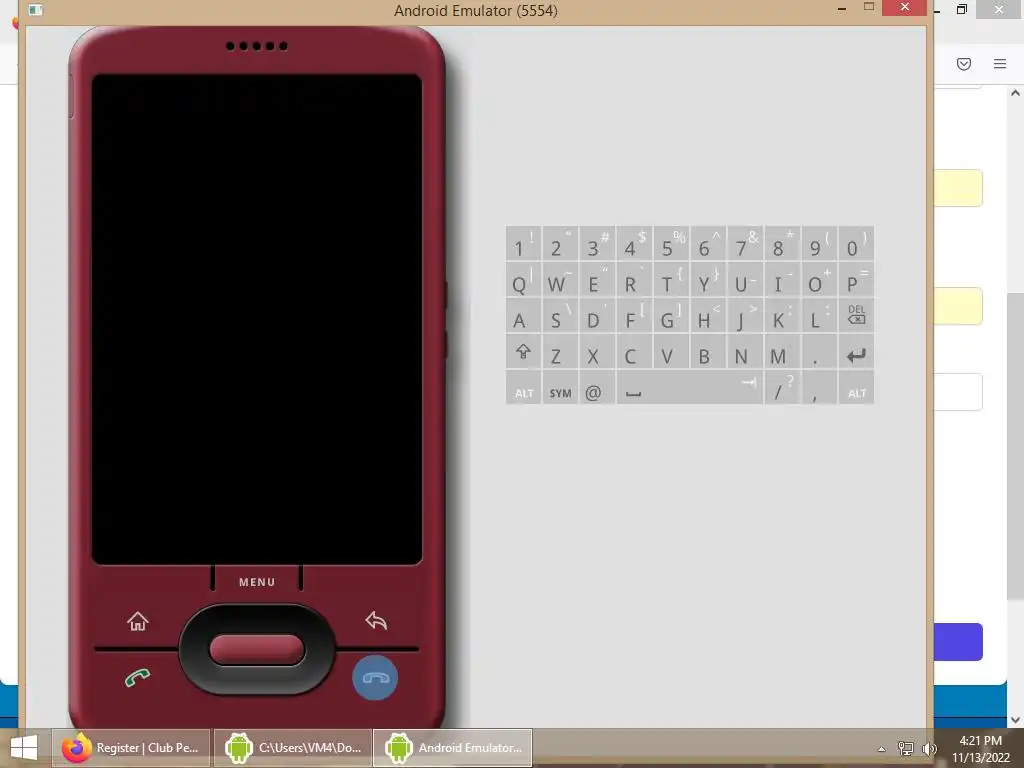Click the C key
The height and width of the screenshot is (768, 1024).
[634, 352]
